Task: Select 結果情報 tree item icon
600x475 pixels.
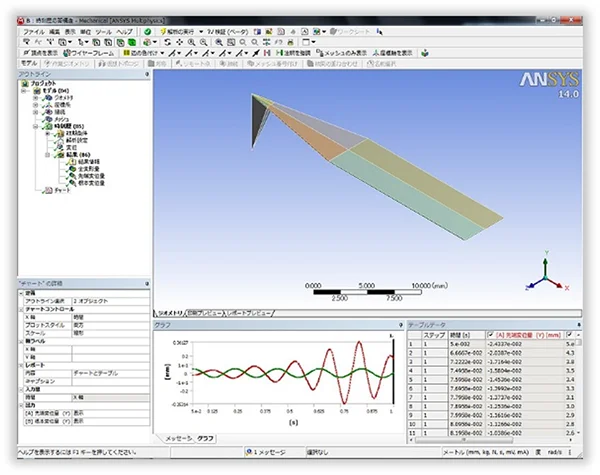Action: tap(72, 162)
